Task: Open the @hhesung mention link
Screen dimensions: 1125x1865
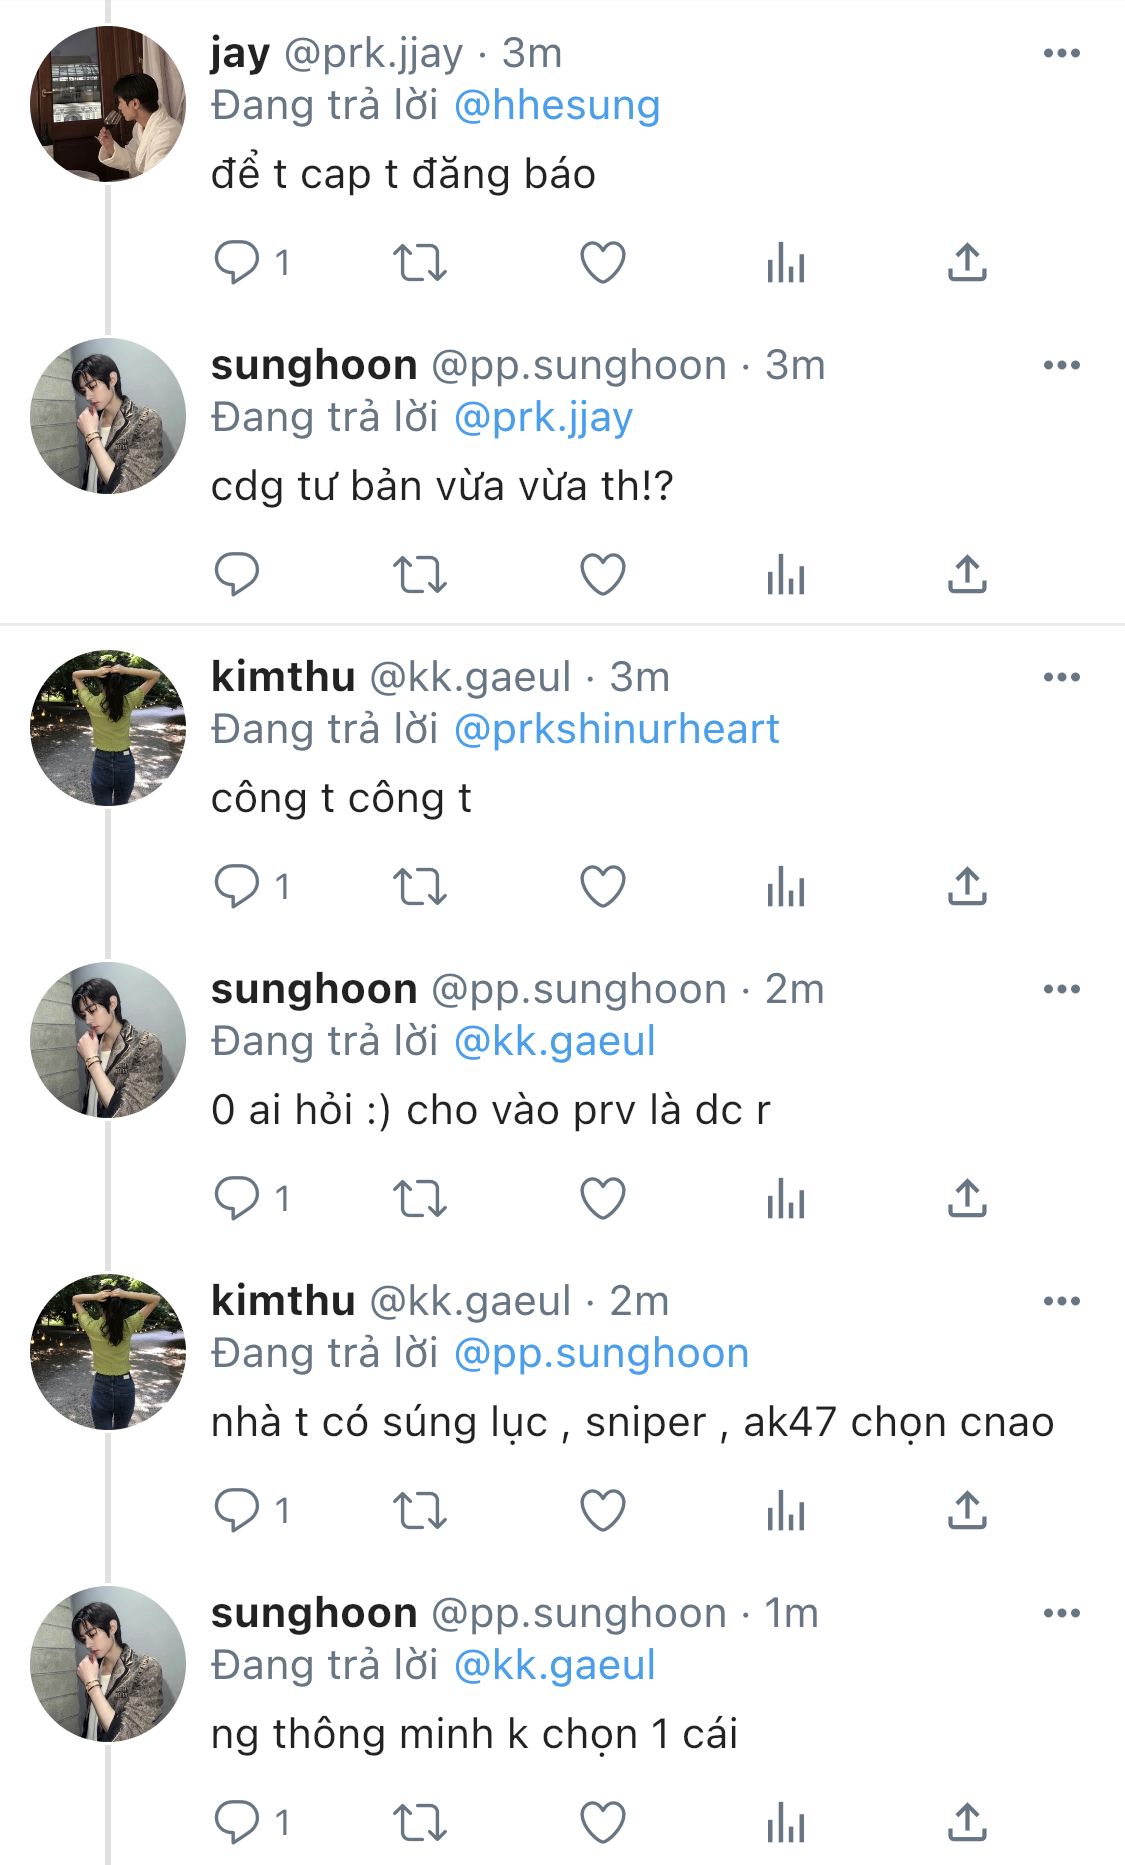Action: [x=557, y=106]
